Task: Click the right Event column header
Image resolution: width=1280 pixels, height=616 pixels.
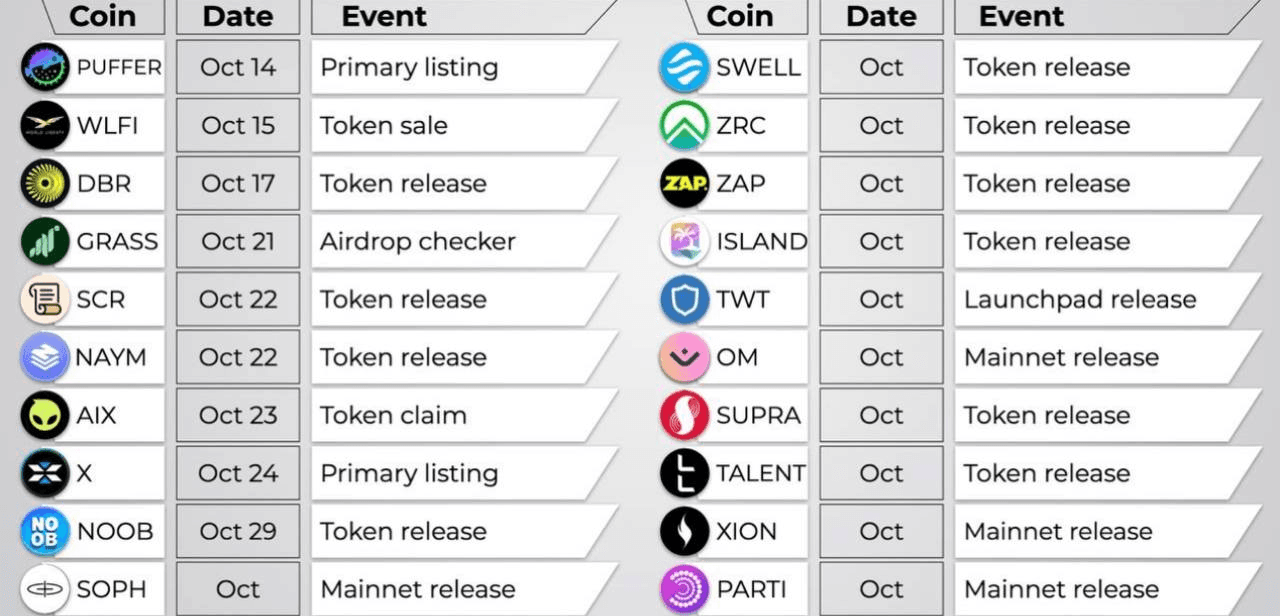Action: click(1021, 16)
